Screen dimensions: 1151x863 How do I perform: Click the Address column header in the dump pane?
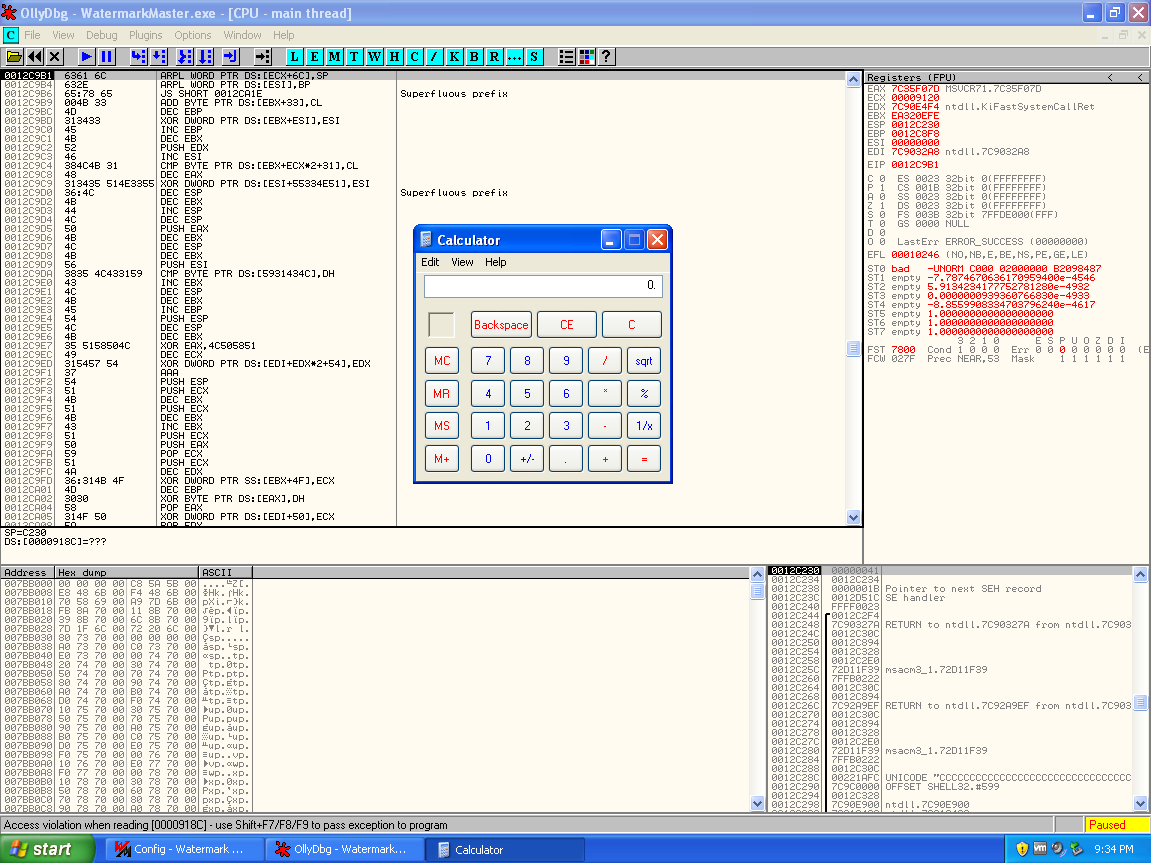click(x=28, y=572)
